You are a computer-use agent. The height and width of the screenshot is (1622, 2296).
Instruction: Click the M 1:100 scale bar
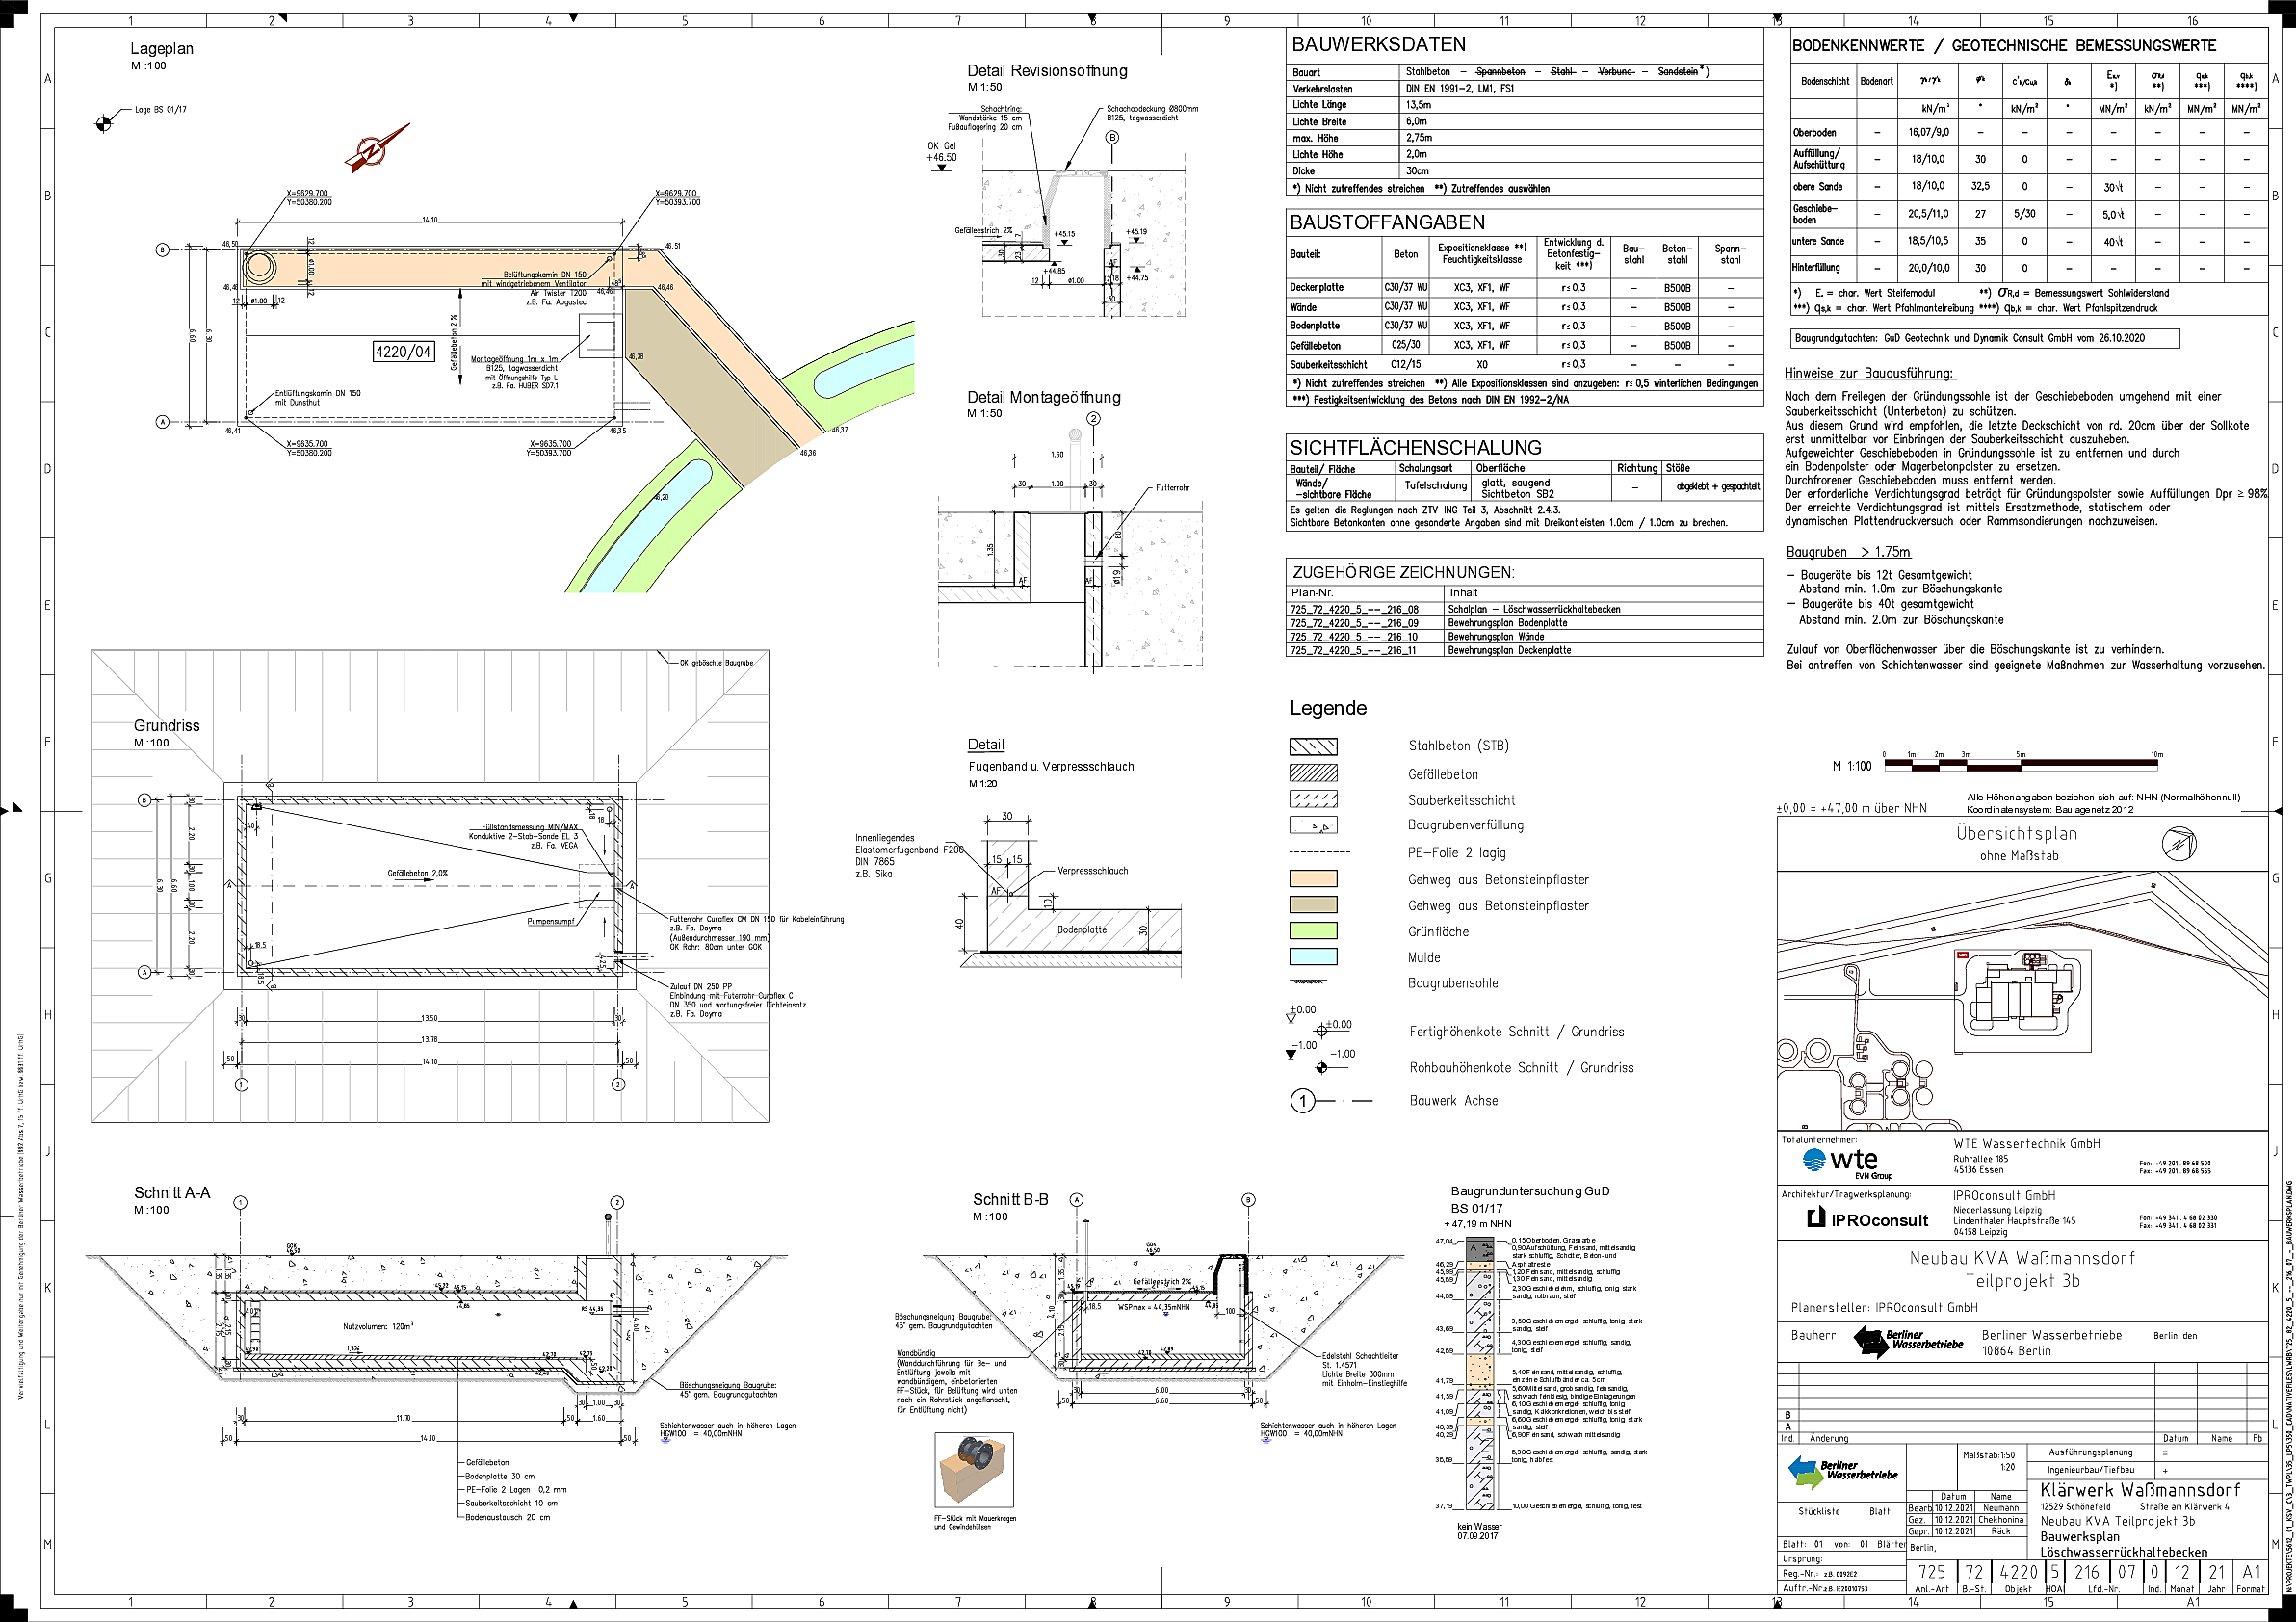2020,764
